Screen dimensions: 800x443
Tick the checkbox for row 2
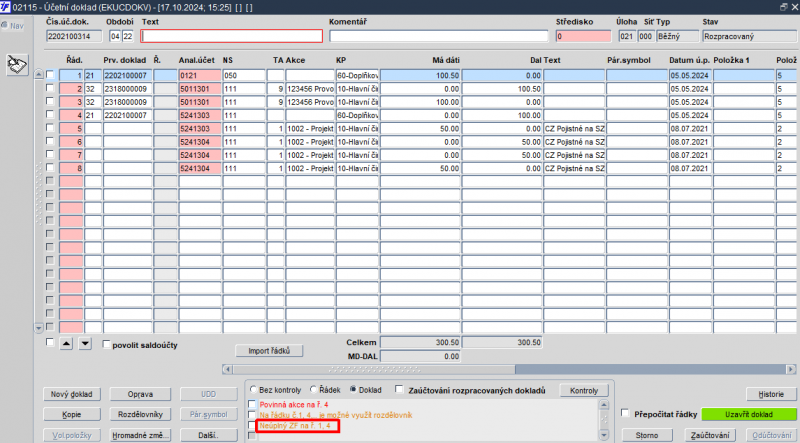point(50,88)
